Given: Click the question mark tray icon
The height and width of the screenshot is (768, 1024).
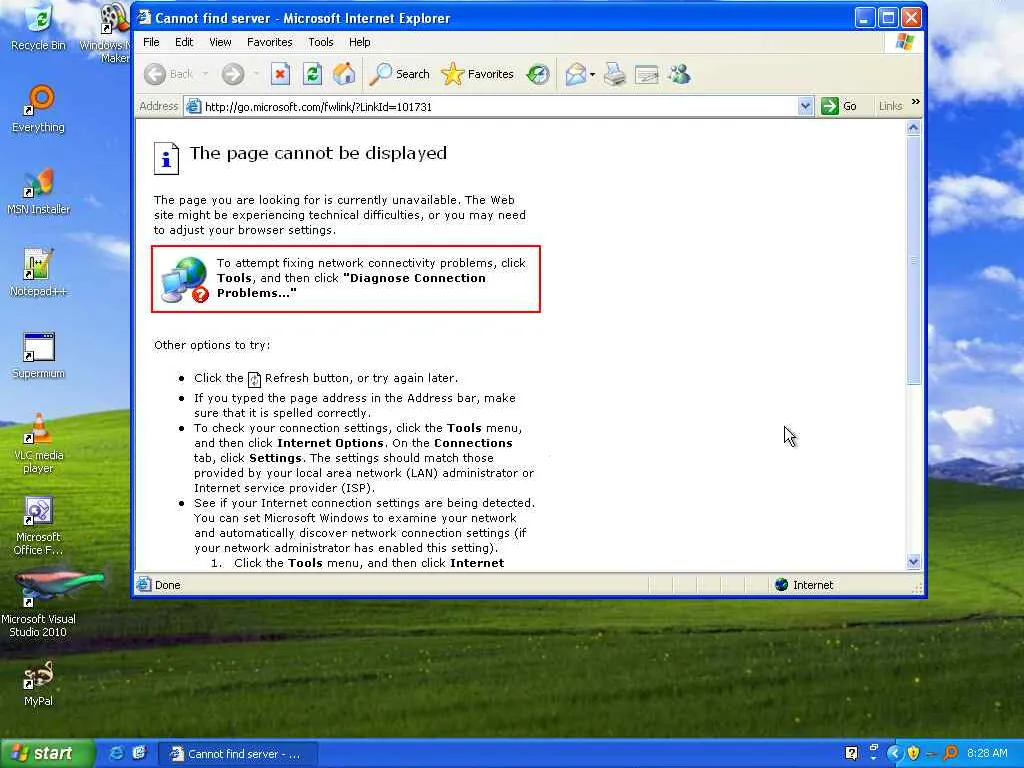Looking at the screenshot, I should pyautogui.click(x=851, y=753).
